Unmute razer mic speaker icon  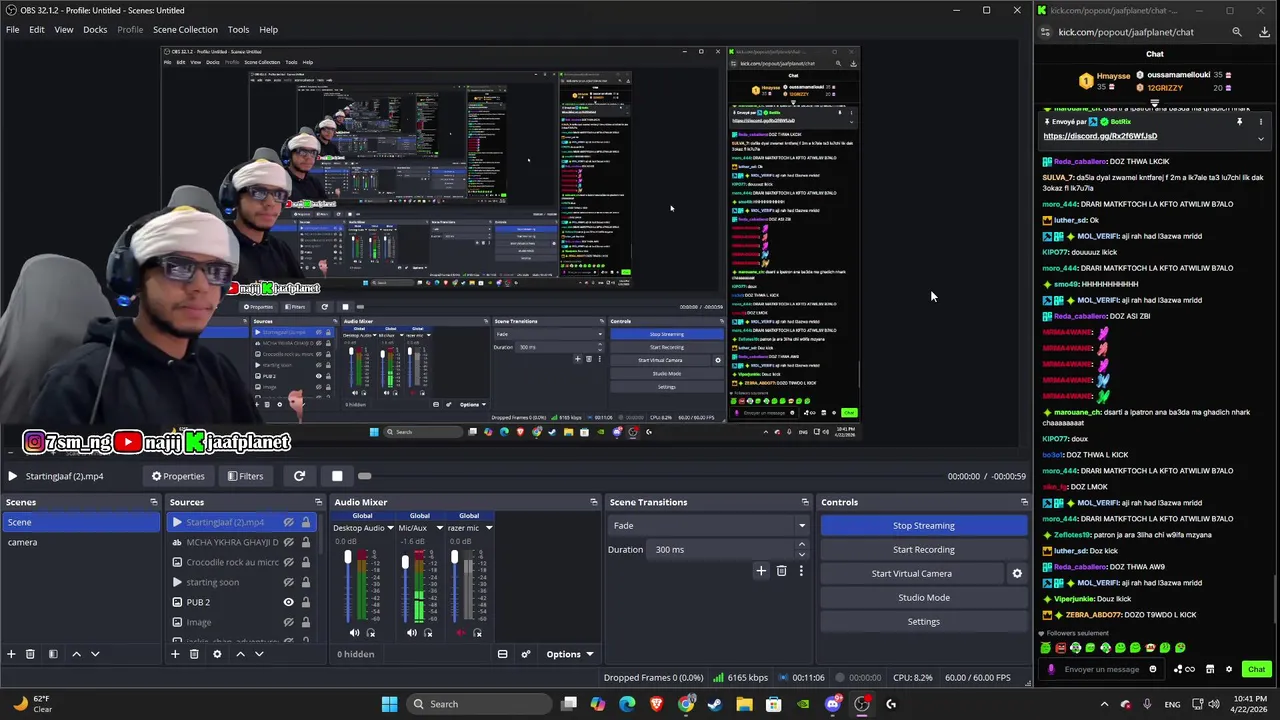tap(460, 633)
